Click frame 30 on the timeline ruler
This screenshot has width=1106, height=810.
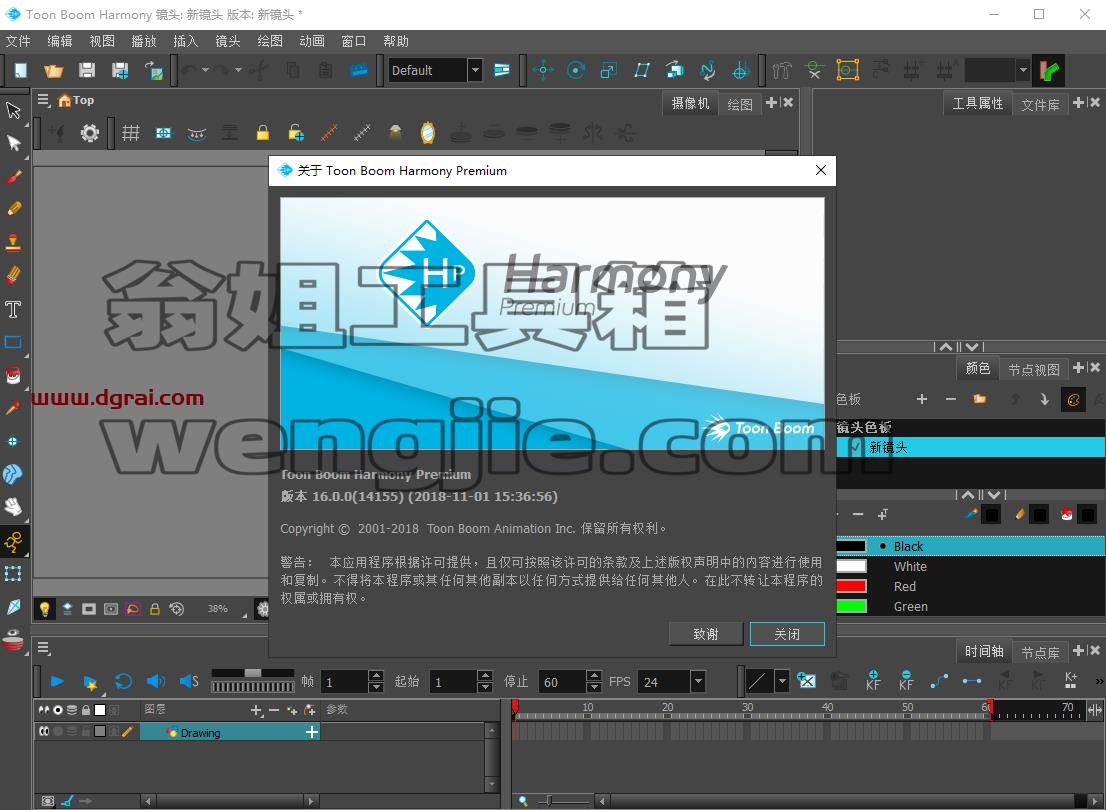click(747, 709)
